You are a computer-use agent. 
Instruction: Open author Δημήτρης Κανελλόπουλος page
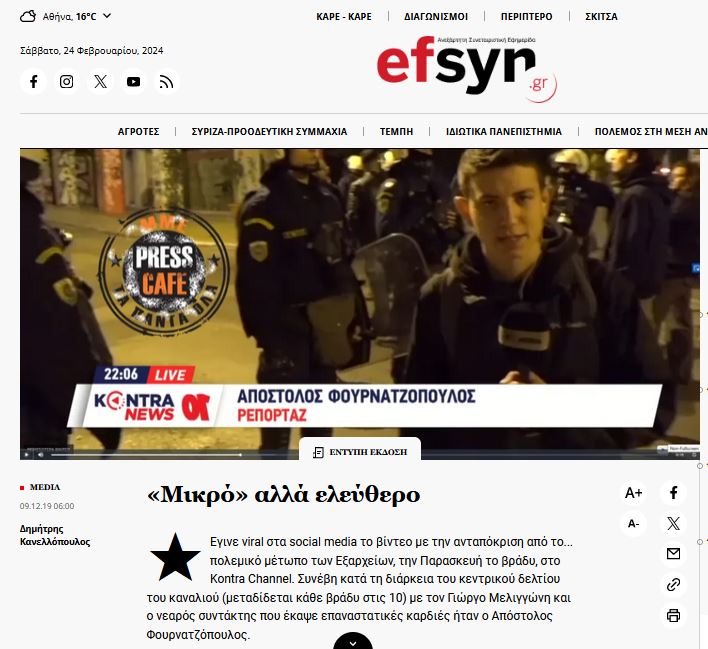pyautogui.click(x=55, y=535)
